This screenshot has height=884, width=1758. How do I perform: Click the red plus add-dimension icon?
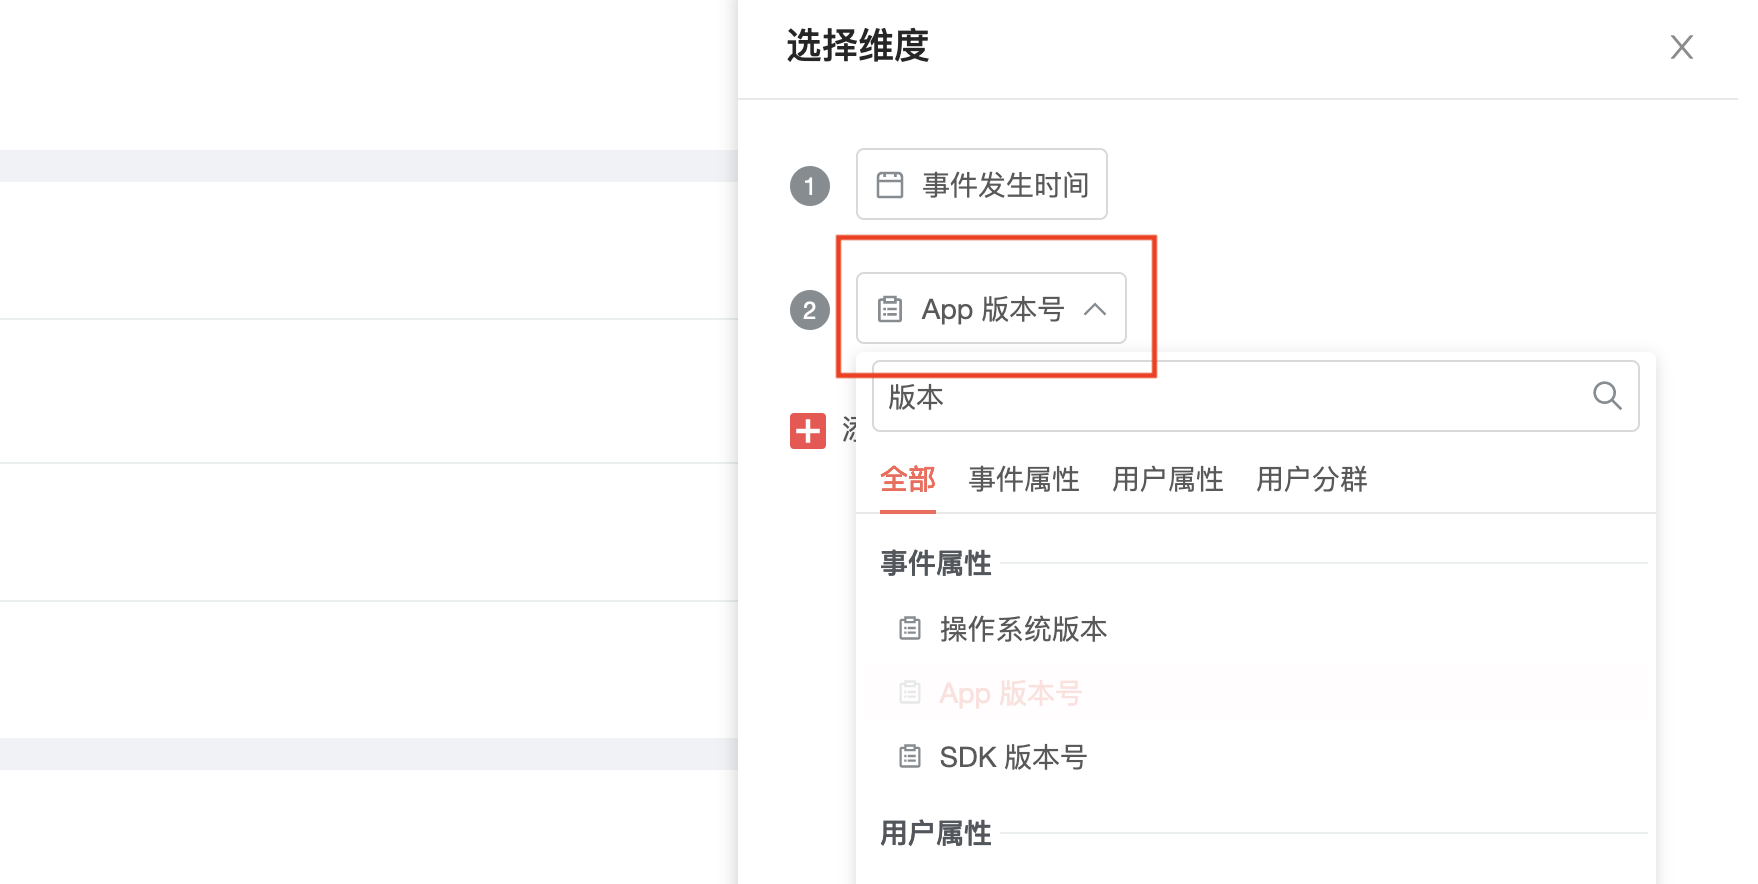pos(808,431)
